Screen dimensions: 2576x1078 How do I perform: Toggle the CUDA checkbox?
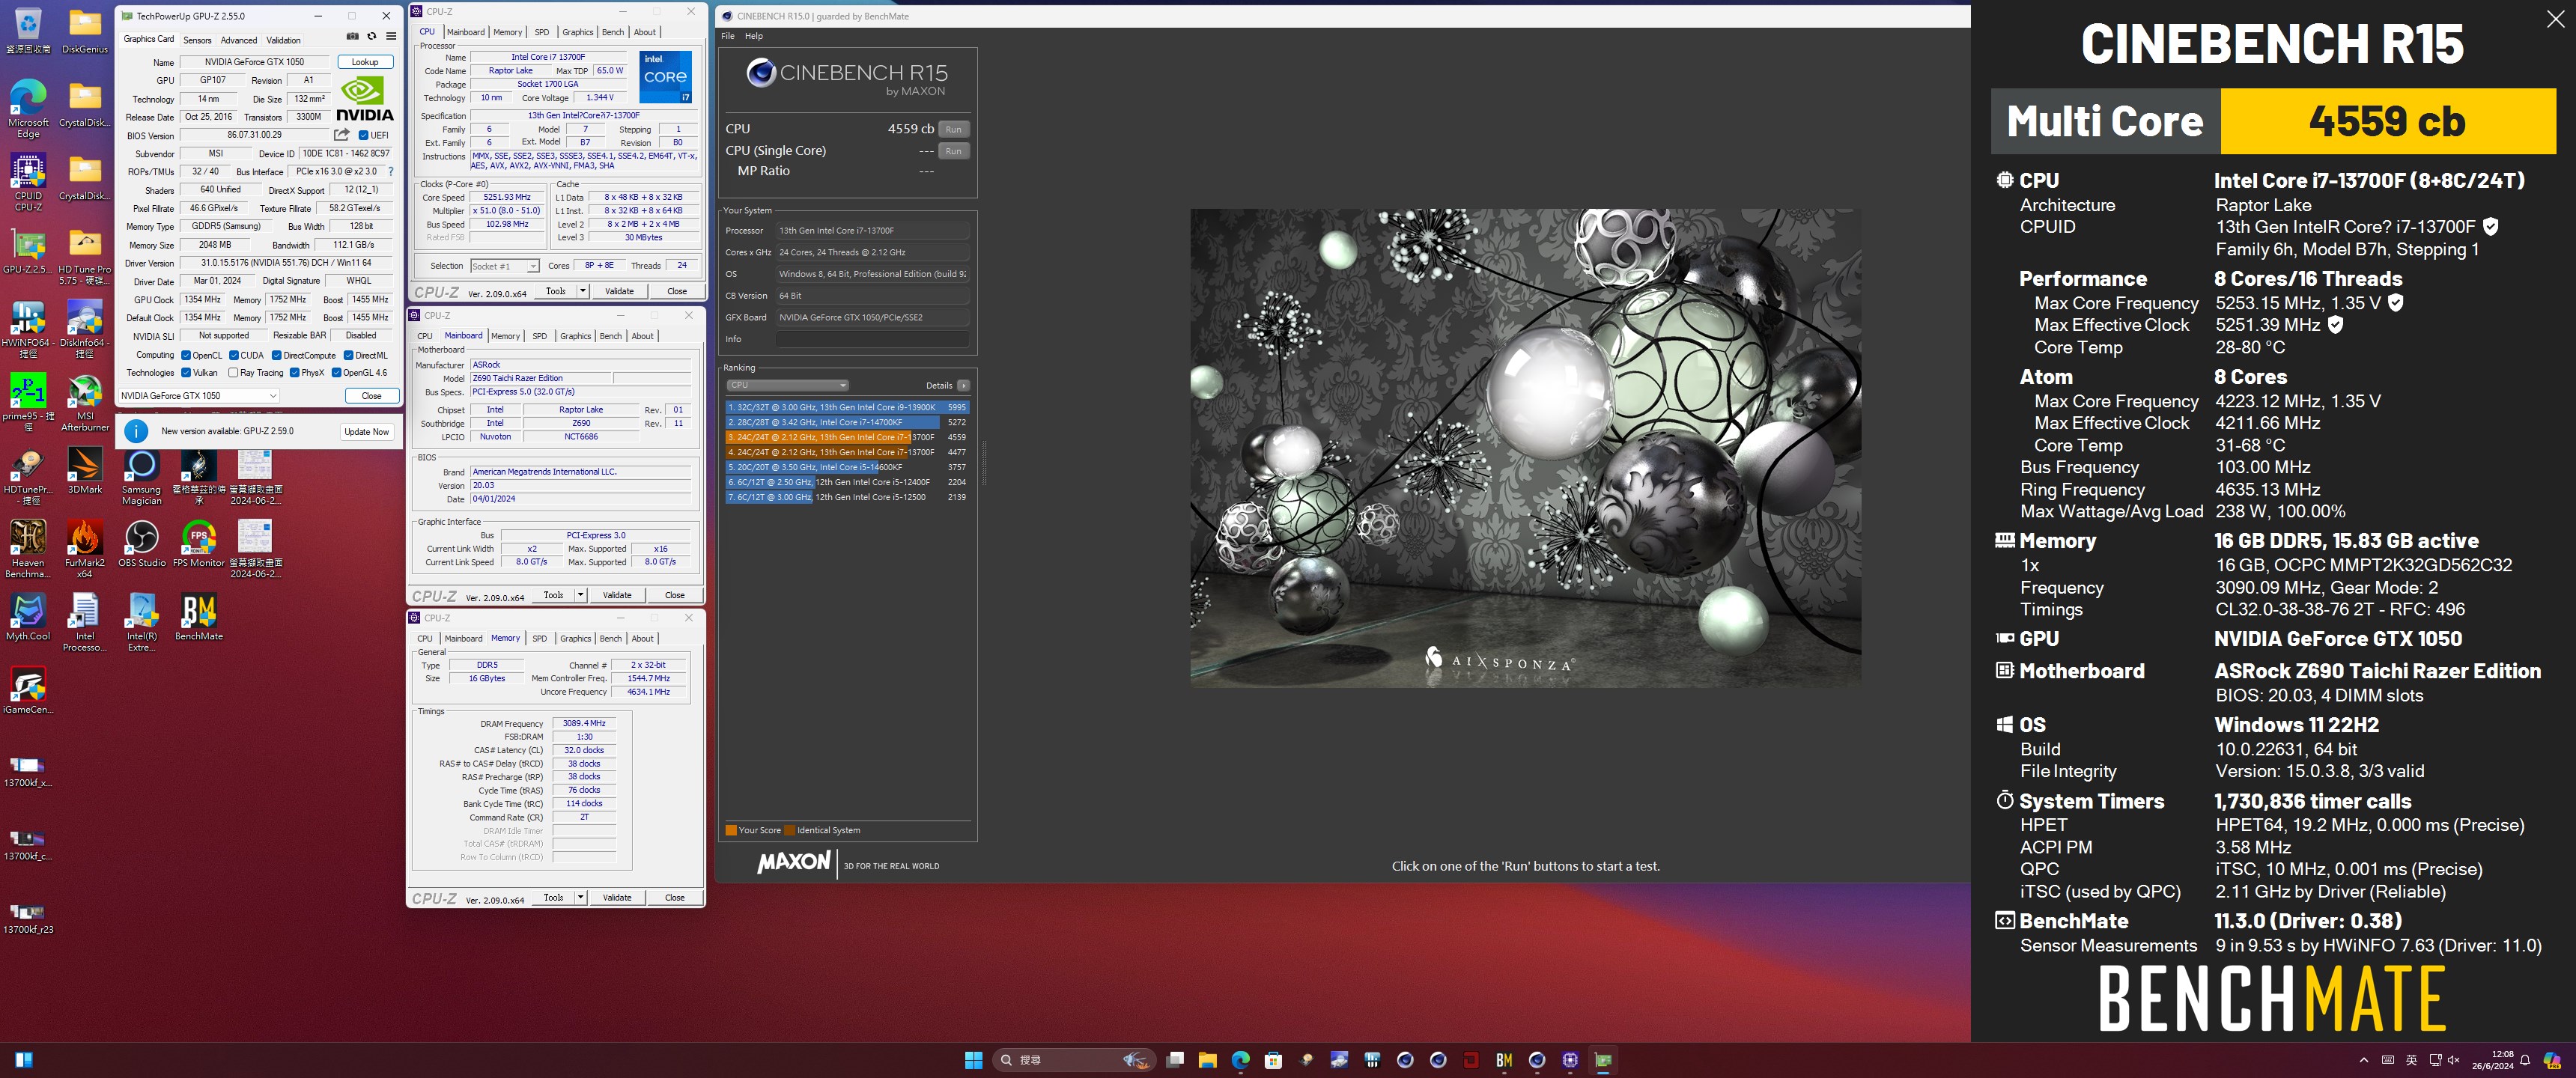pos(234,355)
